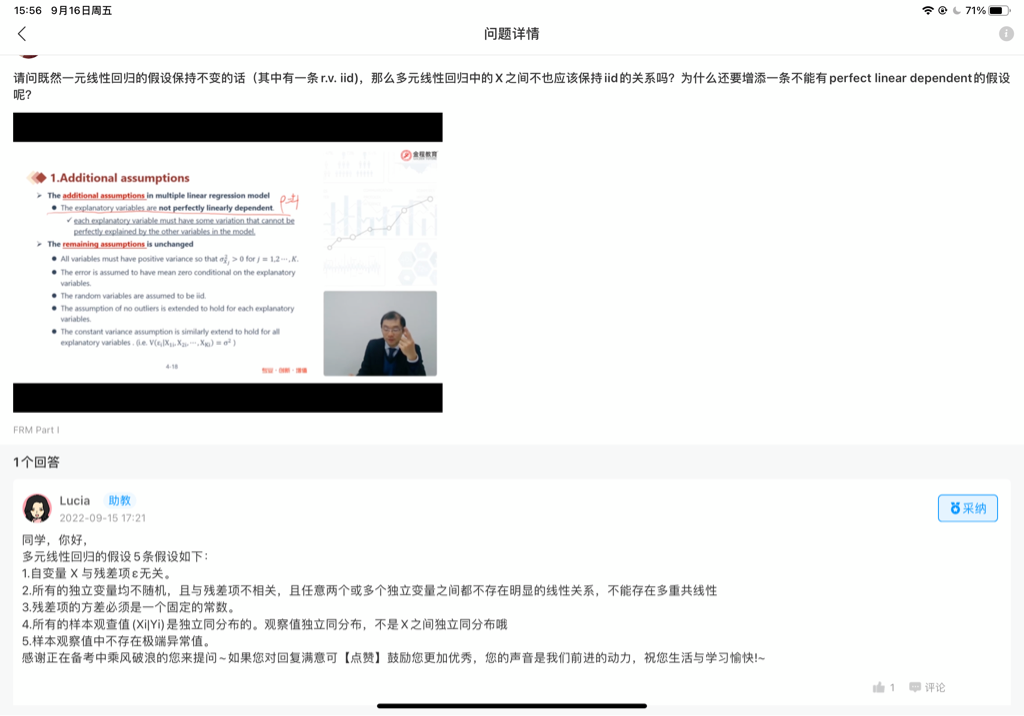Tap the question text about iid assumption

(511, 86)
